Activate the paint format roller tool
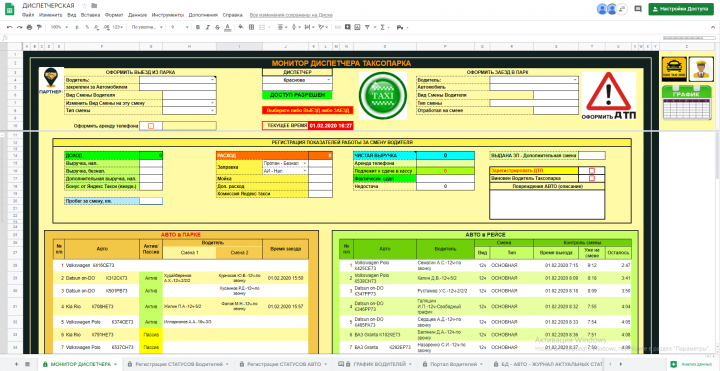 coord(39,27)
